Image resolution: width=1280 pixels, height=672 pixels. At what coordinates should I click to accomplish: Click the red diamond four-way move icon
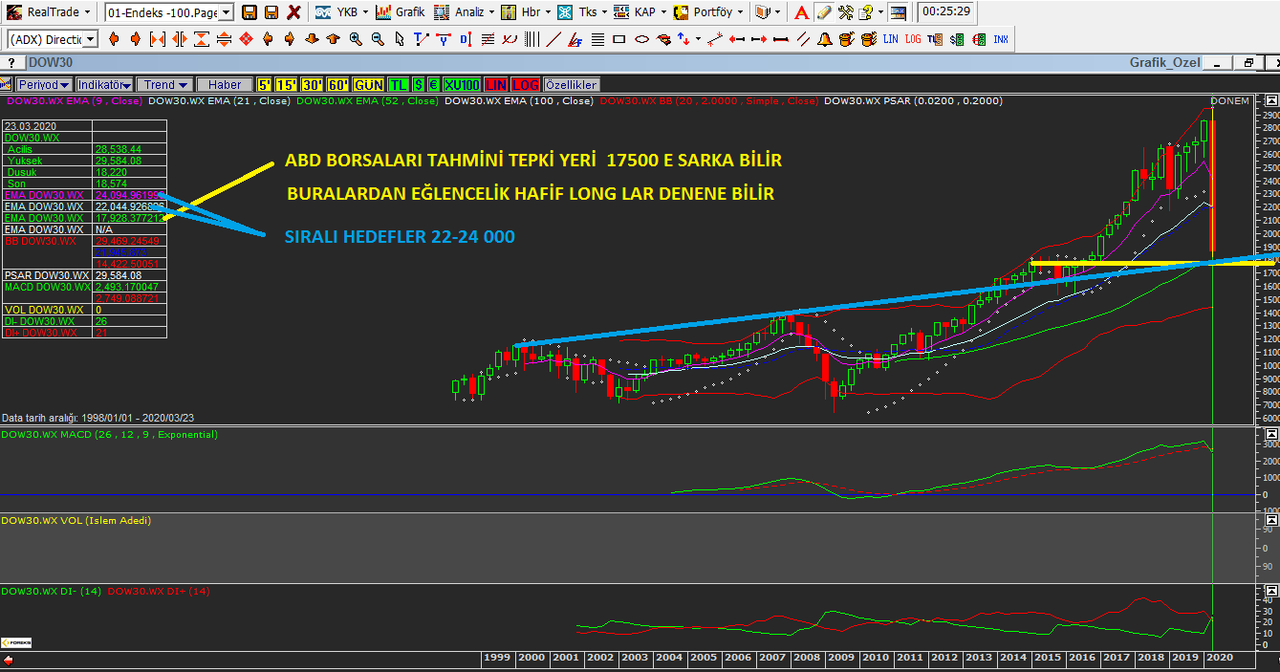pyautogui.click(x=245, y=39)
